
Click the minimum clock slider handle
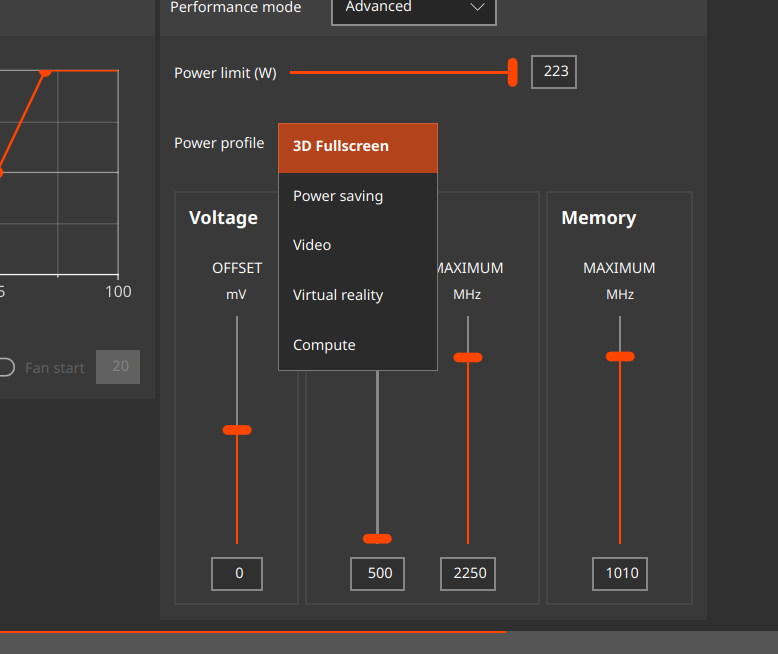click(x=377, y=539)
